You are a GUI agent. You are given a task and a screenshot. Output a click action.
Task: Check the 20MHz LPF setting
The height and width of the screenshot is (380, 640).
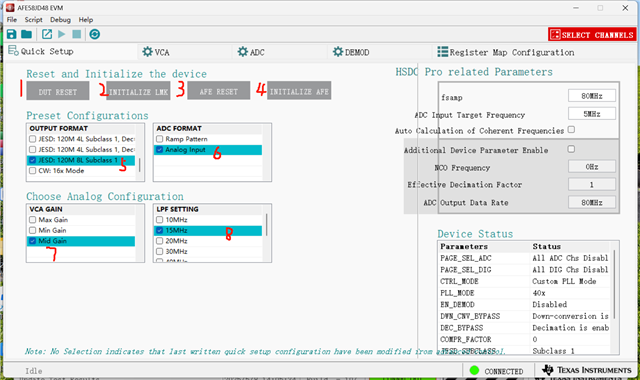tap(160, 241)
